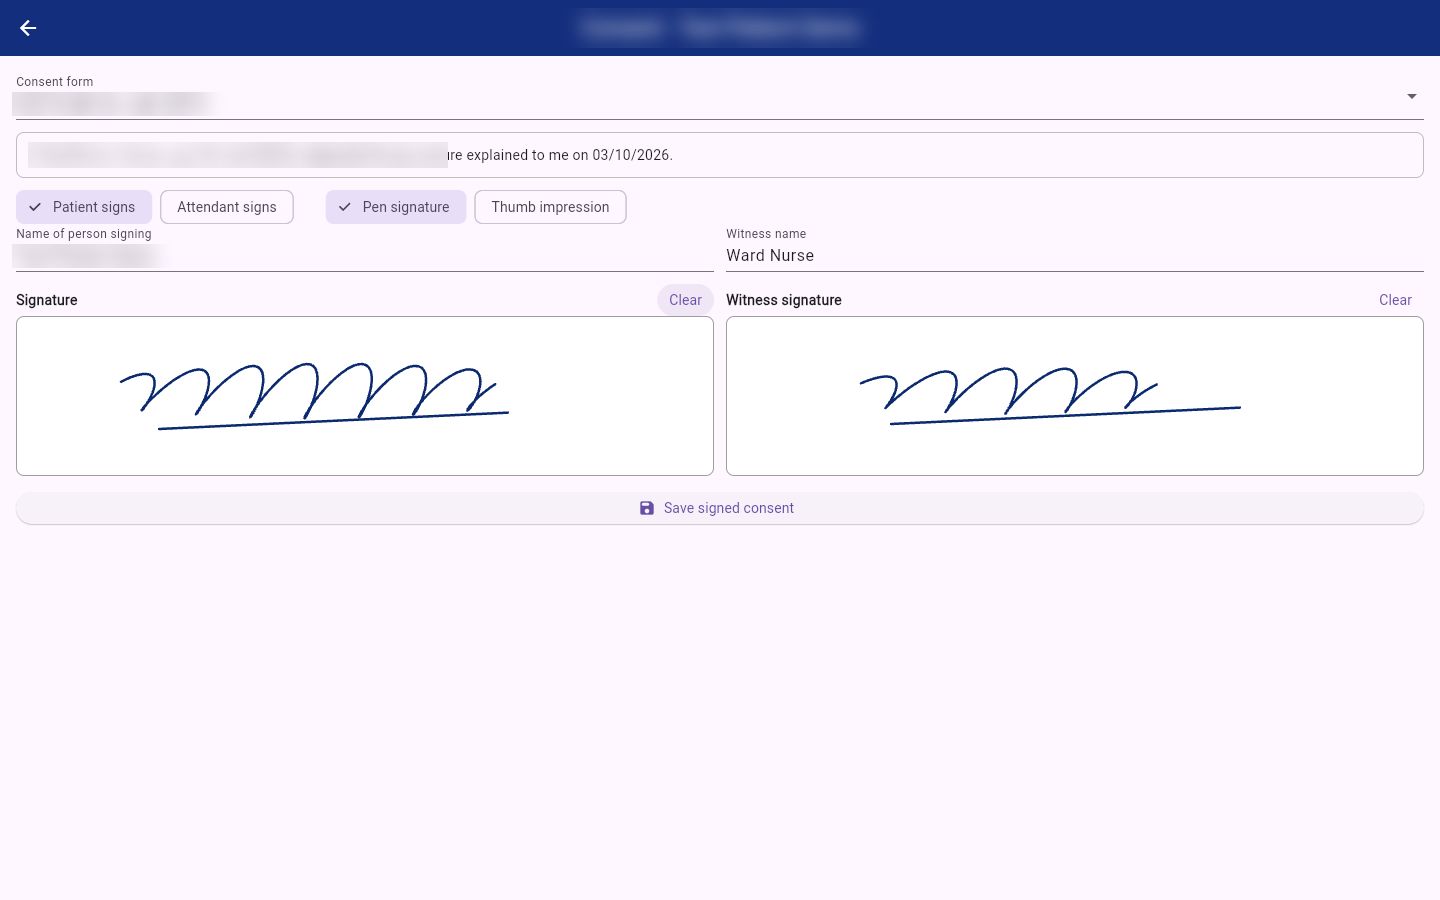Screen dimensions: 1440x900
Task: Choose the Pen signature option
Action: pos(396,207)
